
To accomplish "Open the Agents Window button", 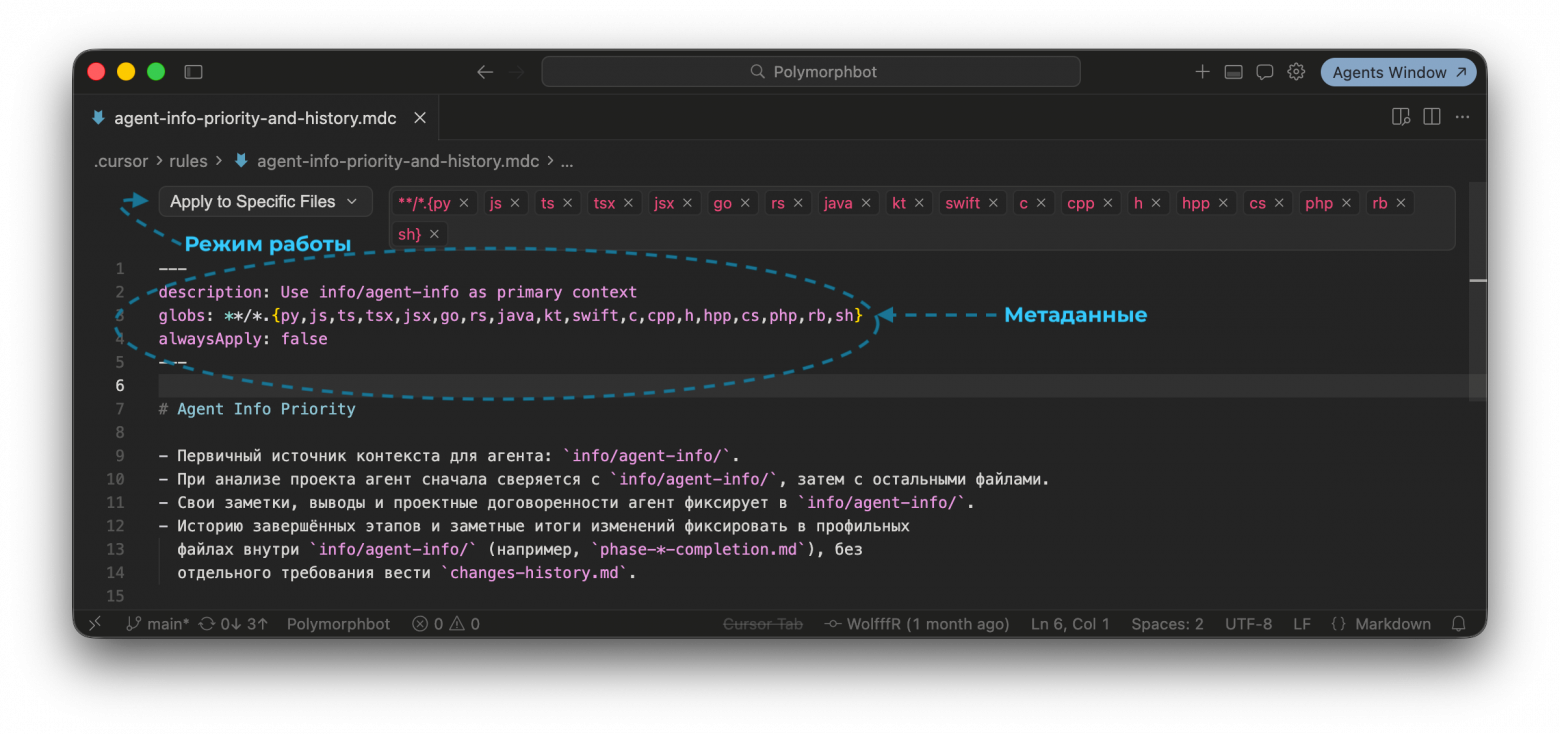I will [1398, 72].
